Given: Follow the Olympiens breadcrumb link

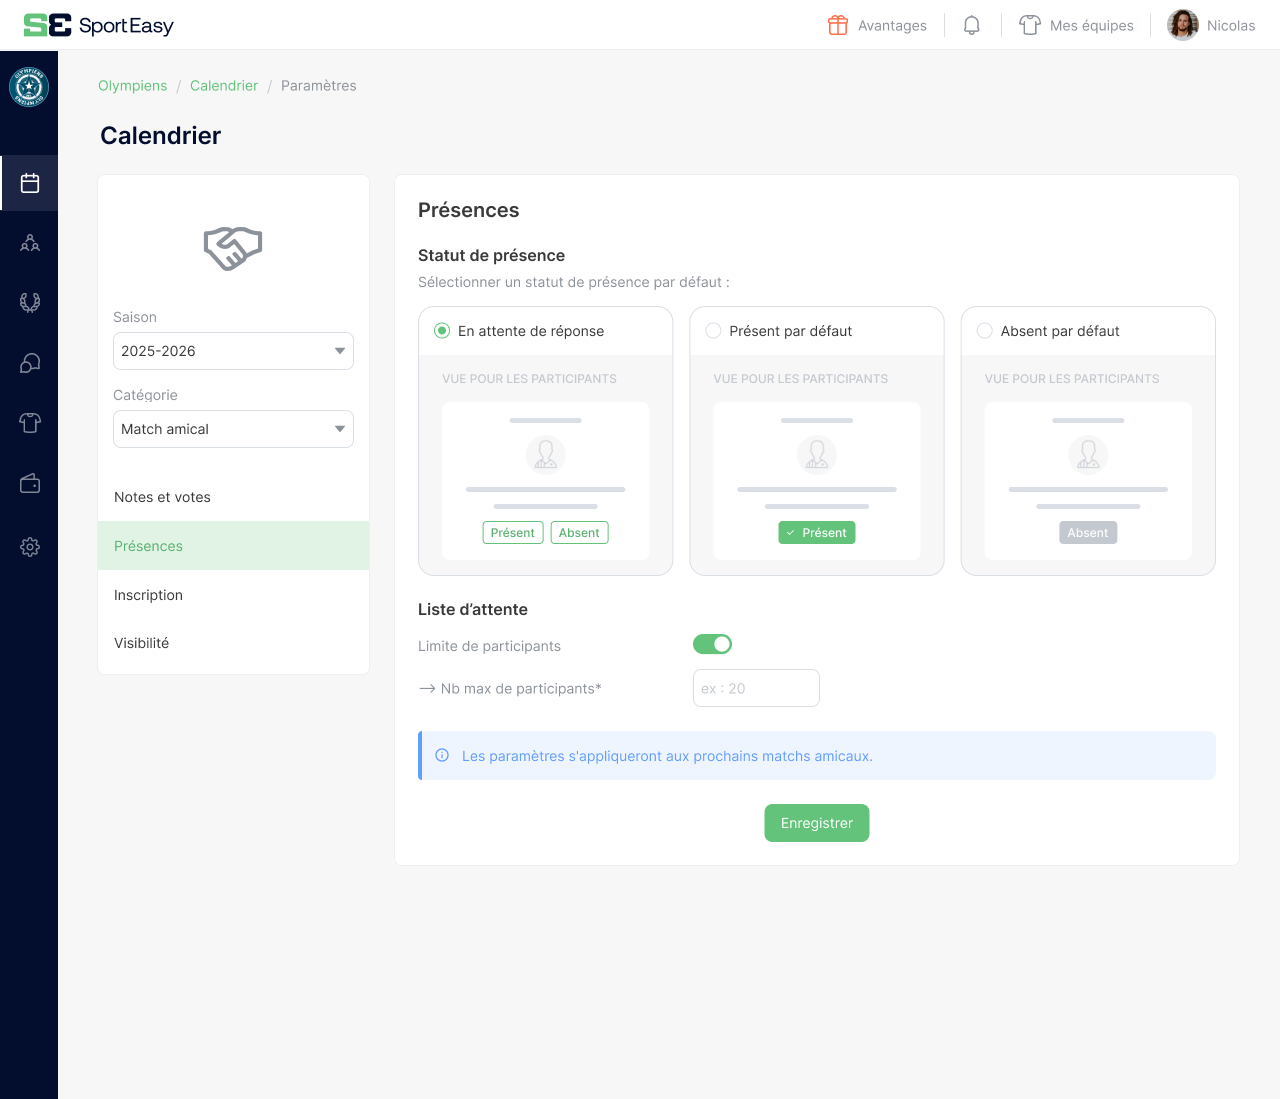Looking at the screenshot, I should pyautogui.click(x=132, y=86).
